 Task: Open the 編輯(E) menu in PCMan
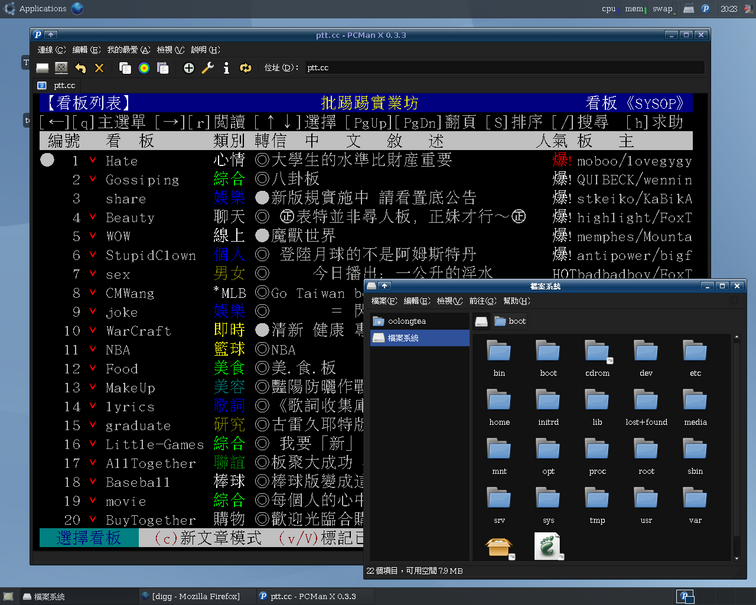tap(87, 50)
